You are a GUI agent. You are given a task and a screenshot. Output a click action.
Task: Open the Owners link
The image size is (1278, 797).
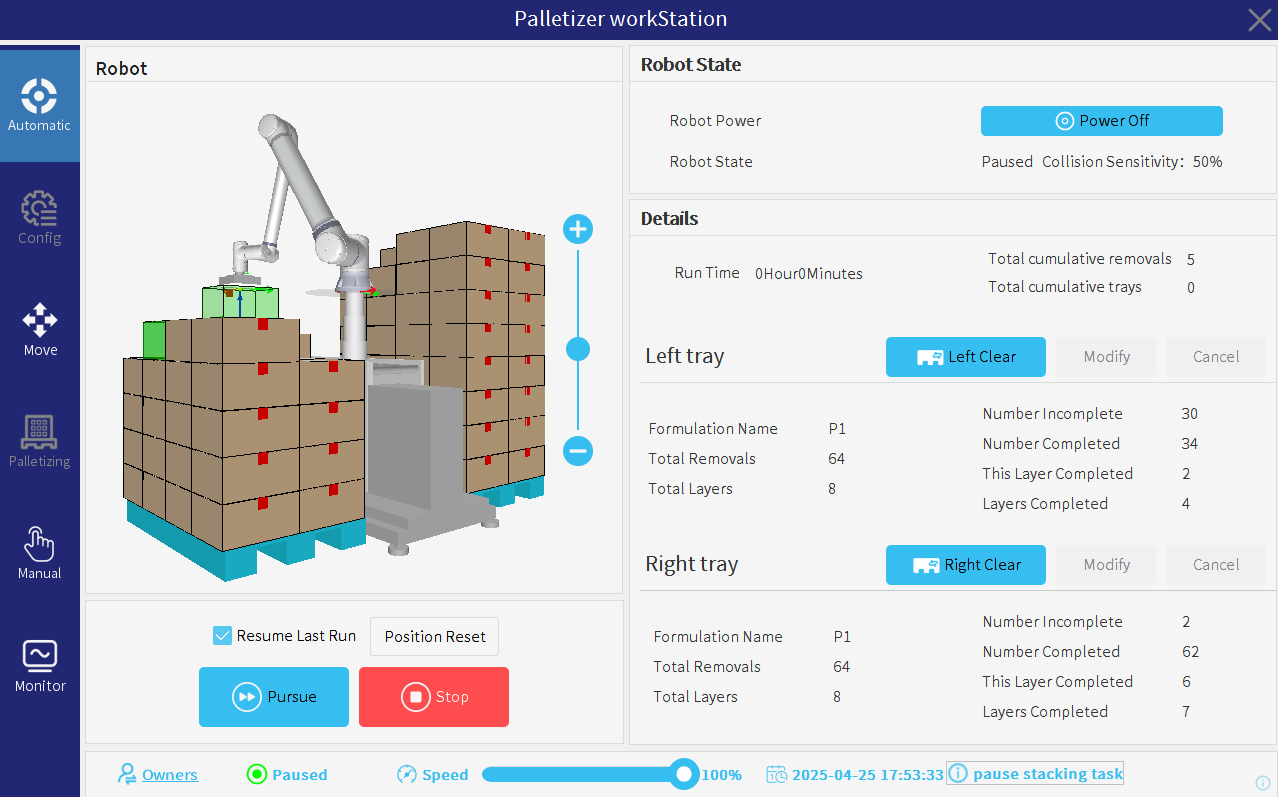click(170, 775)
